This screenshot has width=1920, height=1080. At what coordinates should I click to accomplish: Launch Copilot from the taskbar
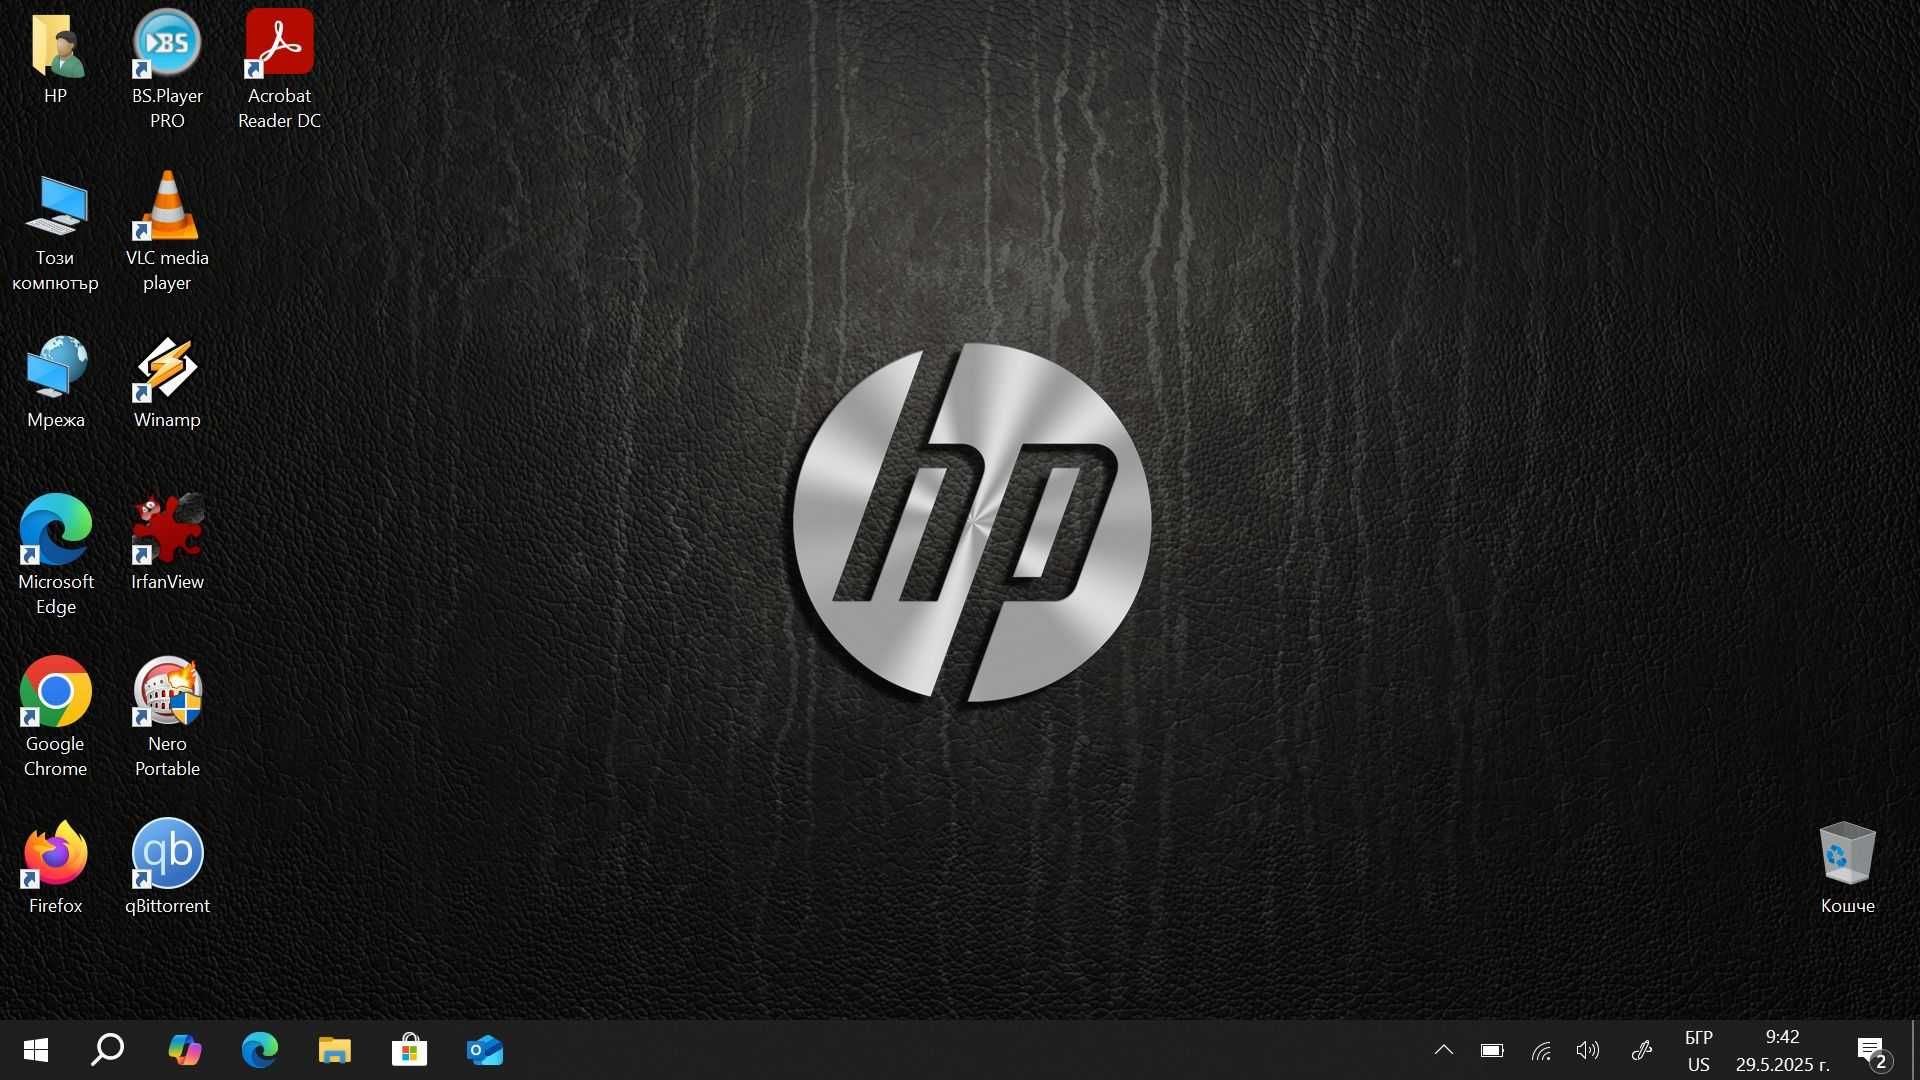(184, 1050)
